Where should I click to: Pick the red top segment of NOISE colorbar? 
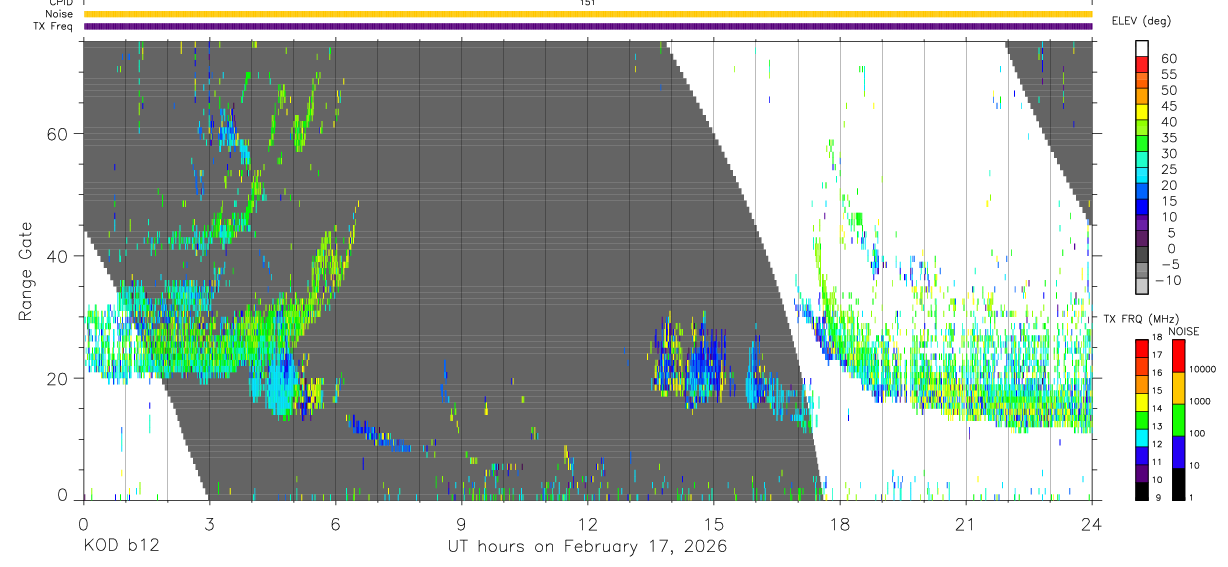[x=1178, y=356]
